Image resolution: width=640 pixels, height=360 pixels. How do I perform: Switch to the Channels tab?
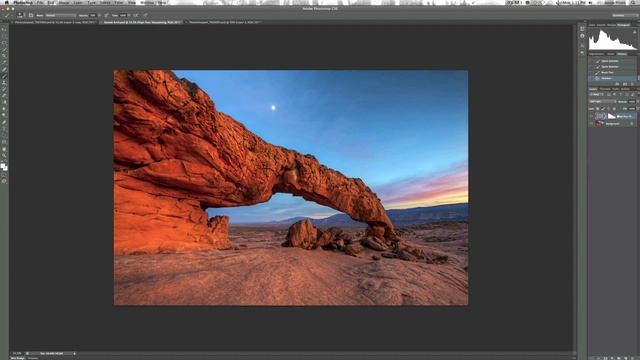point(605,89)
